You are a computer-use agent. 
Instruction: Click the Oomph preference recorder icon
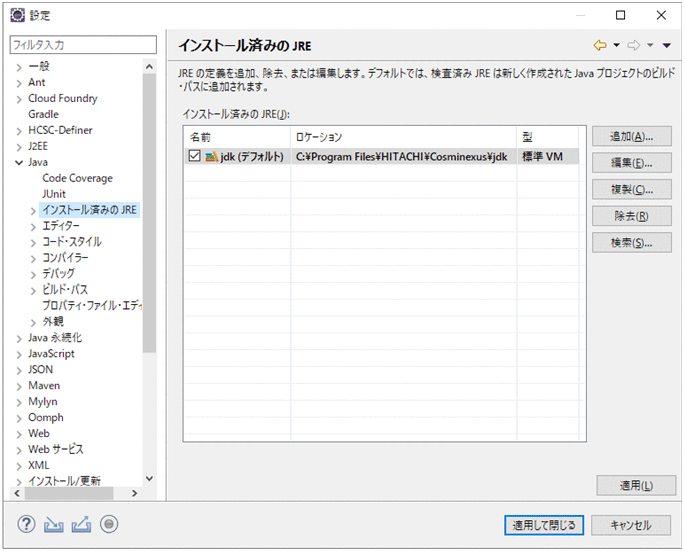click(x=109, y=524)
